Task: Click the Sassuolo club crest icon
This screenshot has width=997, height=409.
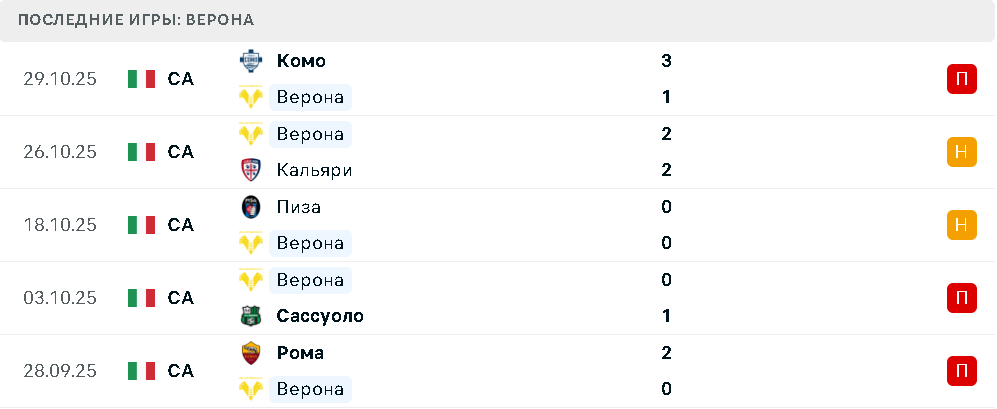Action: 250,316
